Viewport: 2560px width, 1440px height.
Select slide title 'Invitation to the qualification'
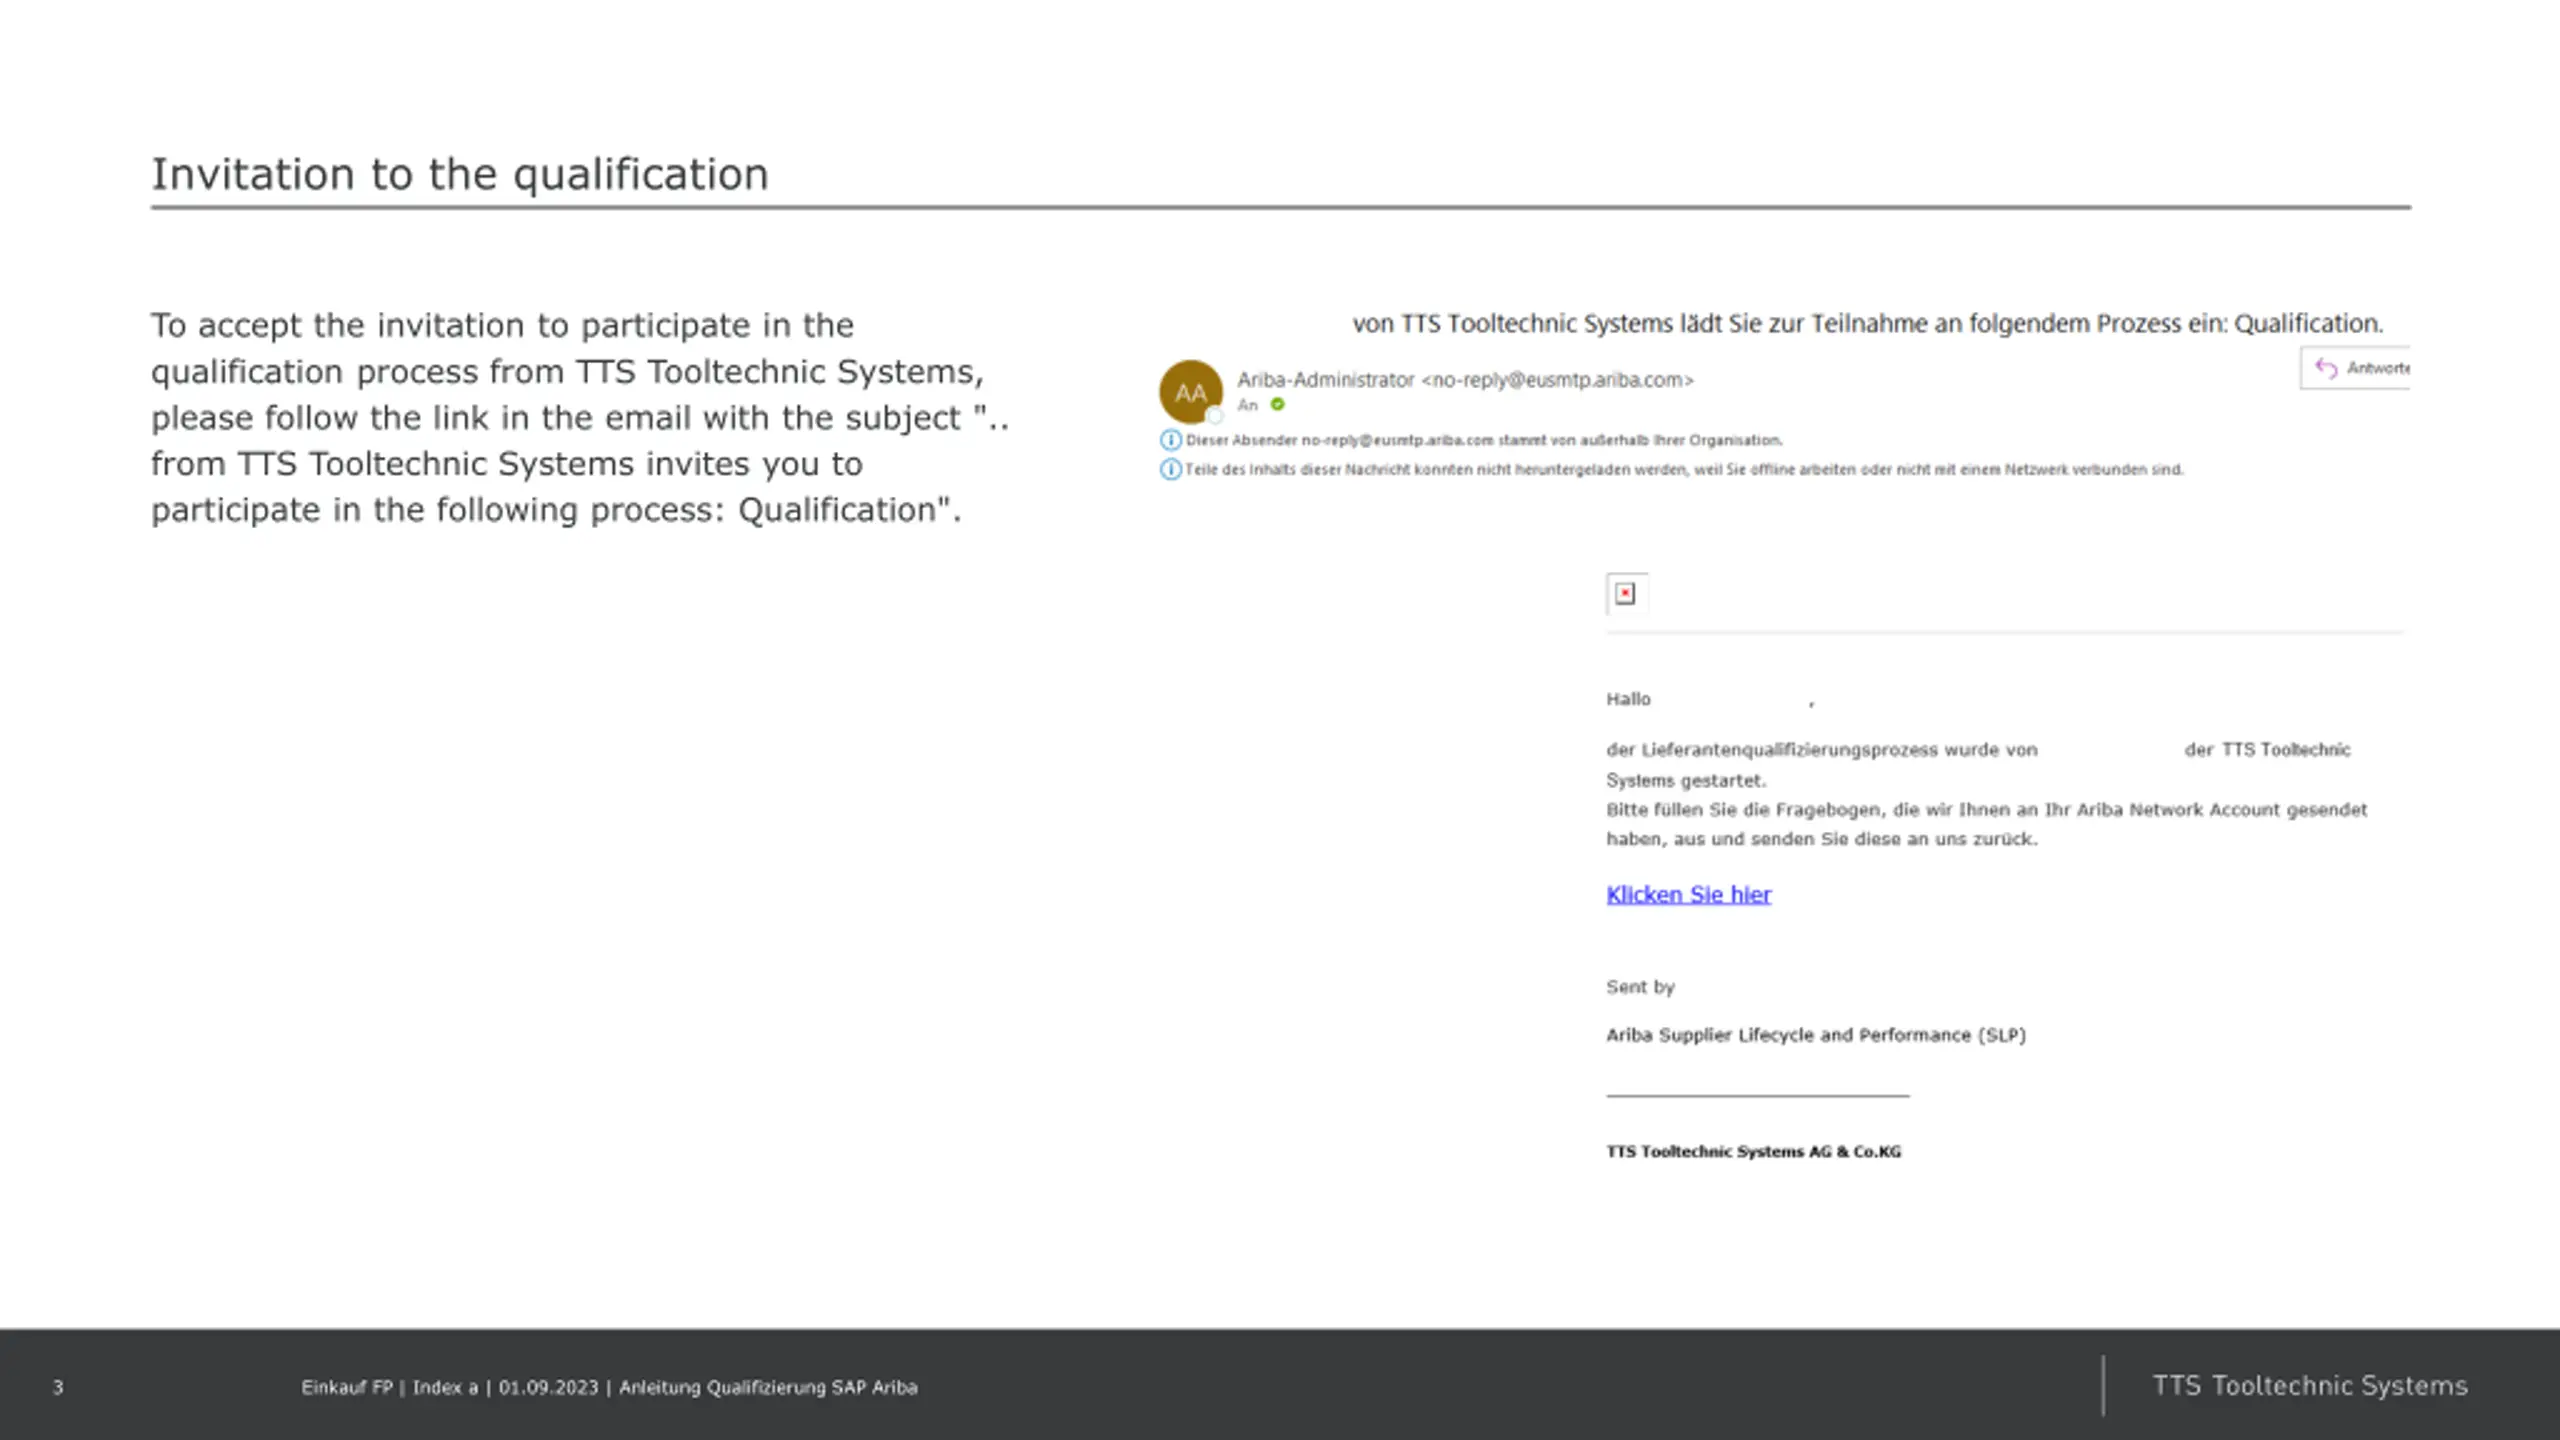(x=460, y=174)
